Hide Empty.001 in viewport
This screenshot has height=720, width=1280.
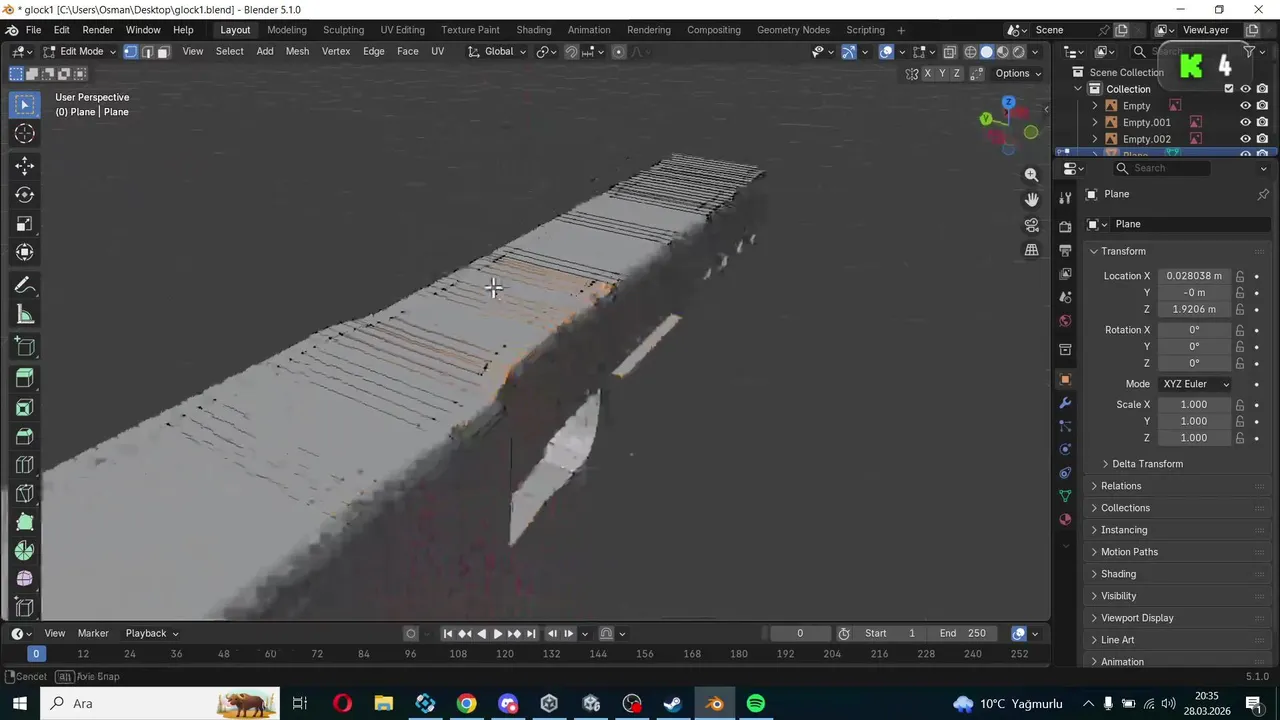(x=1246, y=122)
